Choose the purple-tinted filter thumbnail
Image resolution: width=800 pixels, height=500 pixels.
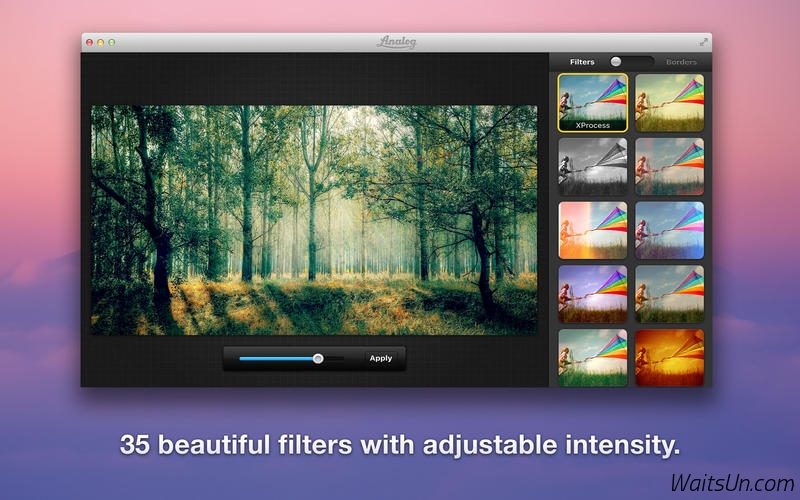[592, 294]
